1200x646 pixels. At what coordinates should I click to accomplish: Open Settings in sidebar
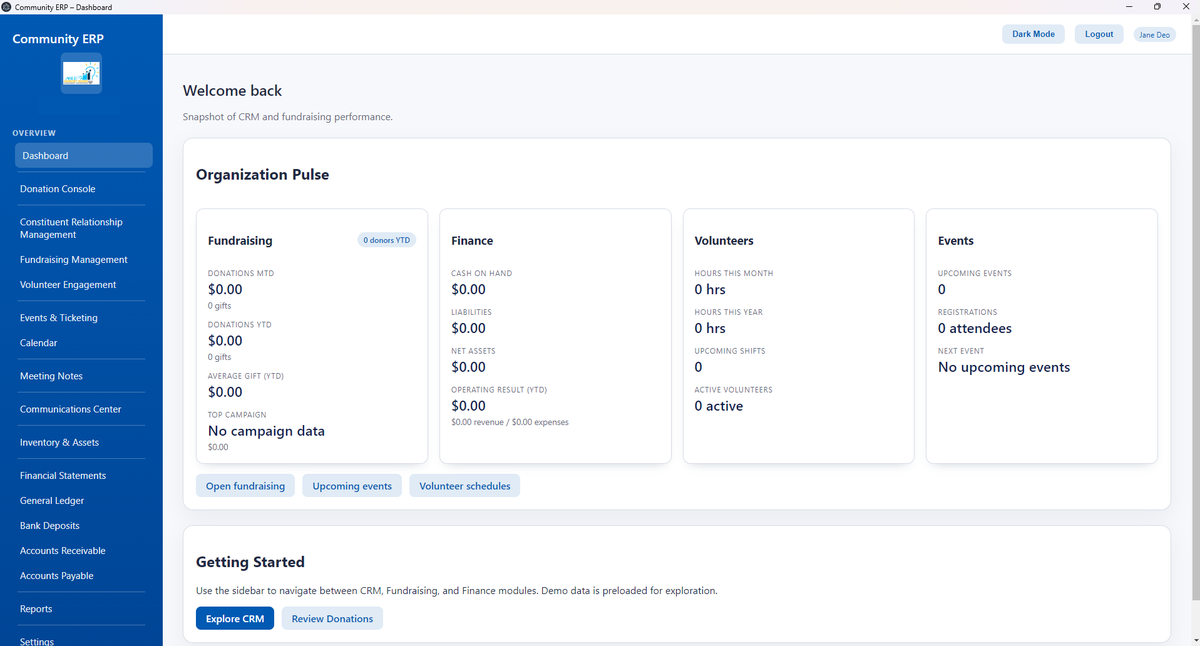[x=37, y=640]
